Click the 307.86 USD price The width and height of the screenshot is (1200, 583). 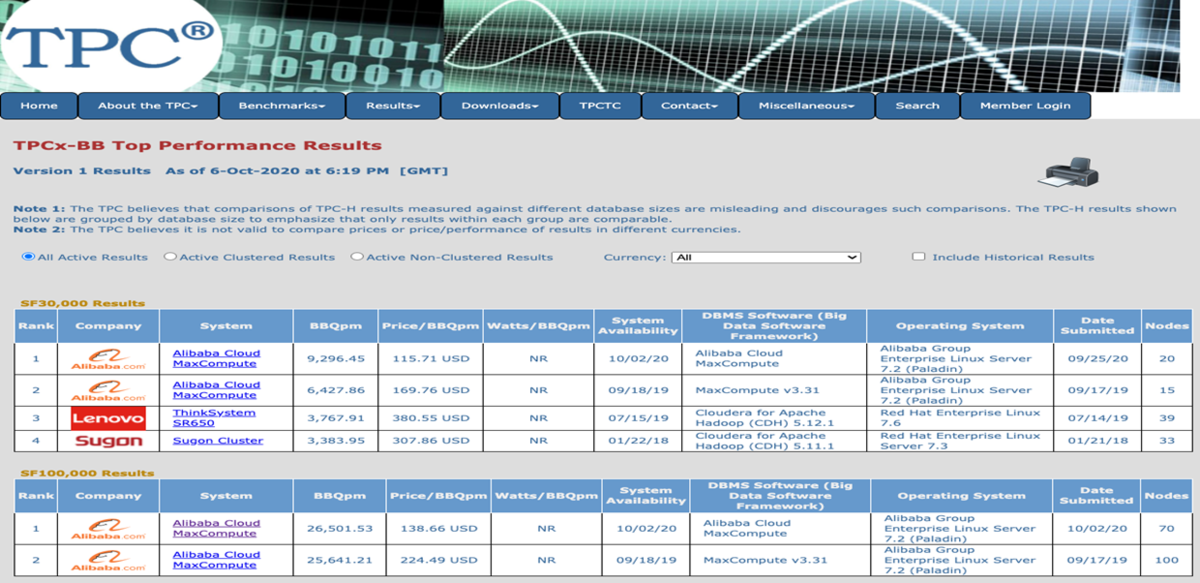[x=433, y=441]
